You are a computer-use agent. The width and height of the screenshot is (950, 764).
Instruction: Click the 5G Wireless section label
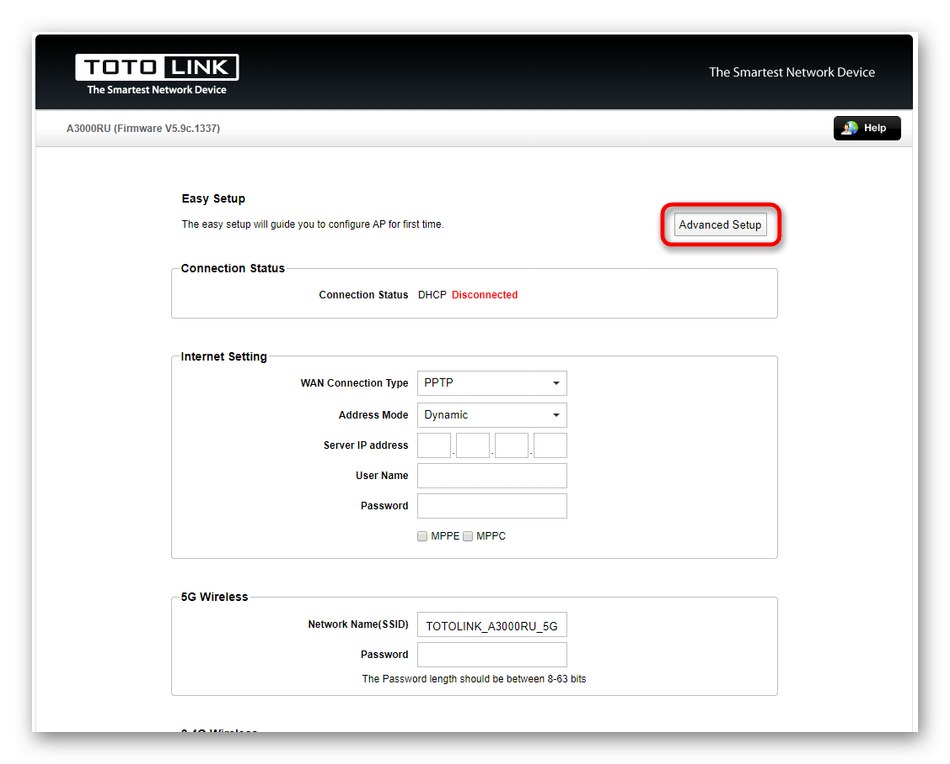[214, 597]
